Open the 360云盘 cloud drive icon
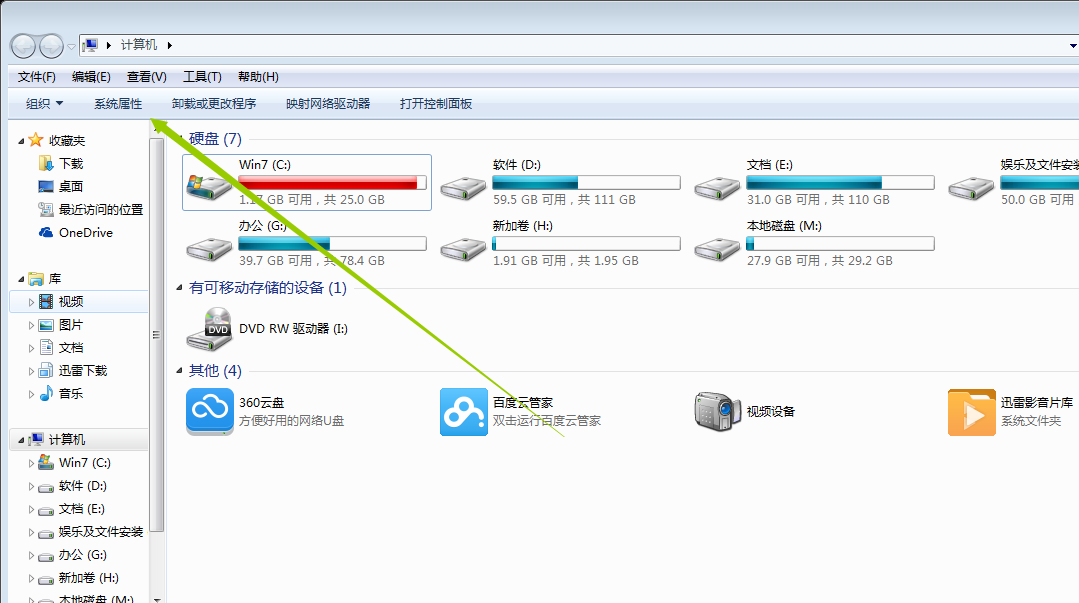 coord(209,412)
